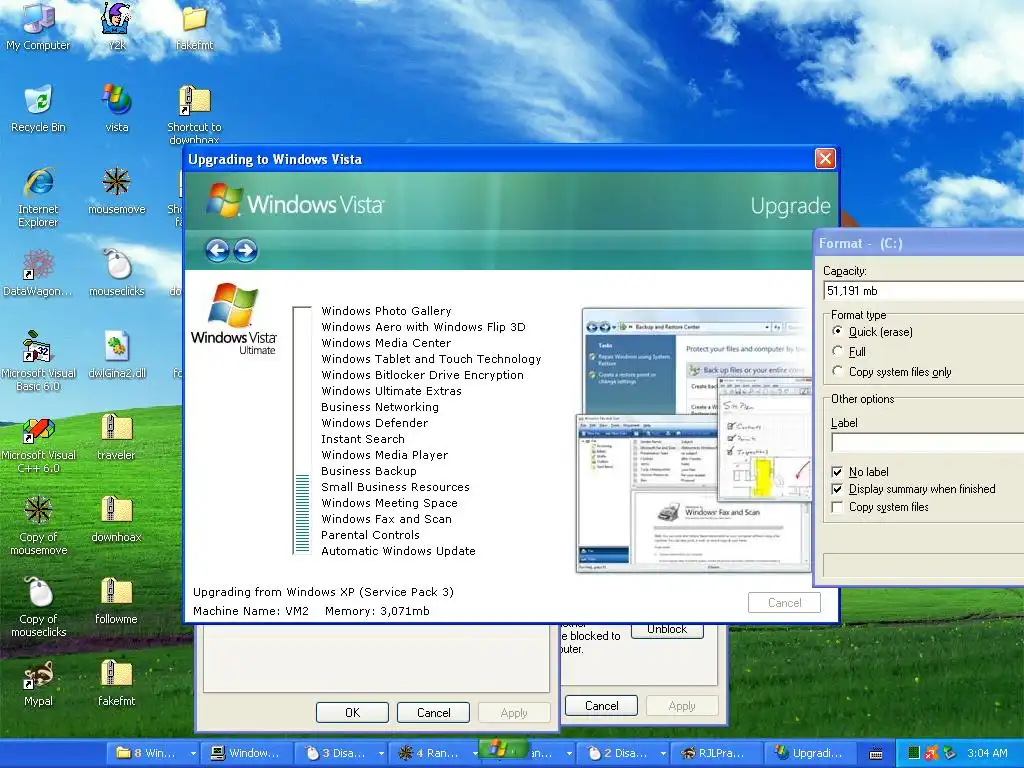Click Cancel below the Unblock button
Screen dimensions: 1024x768
click(601, 705)
